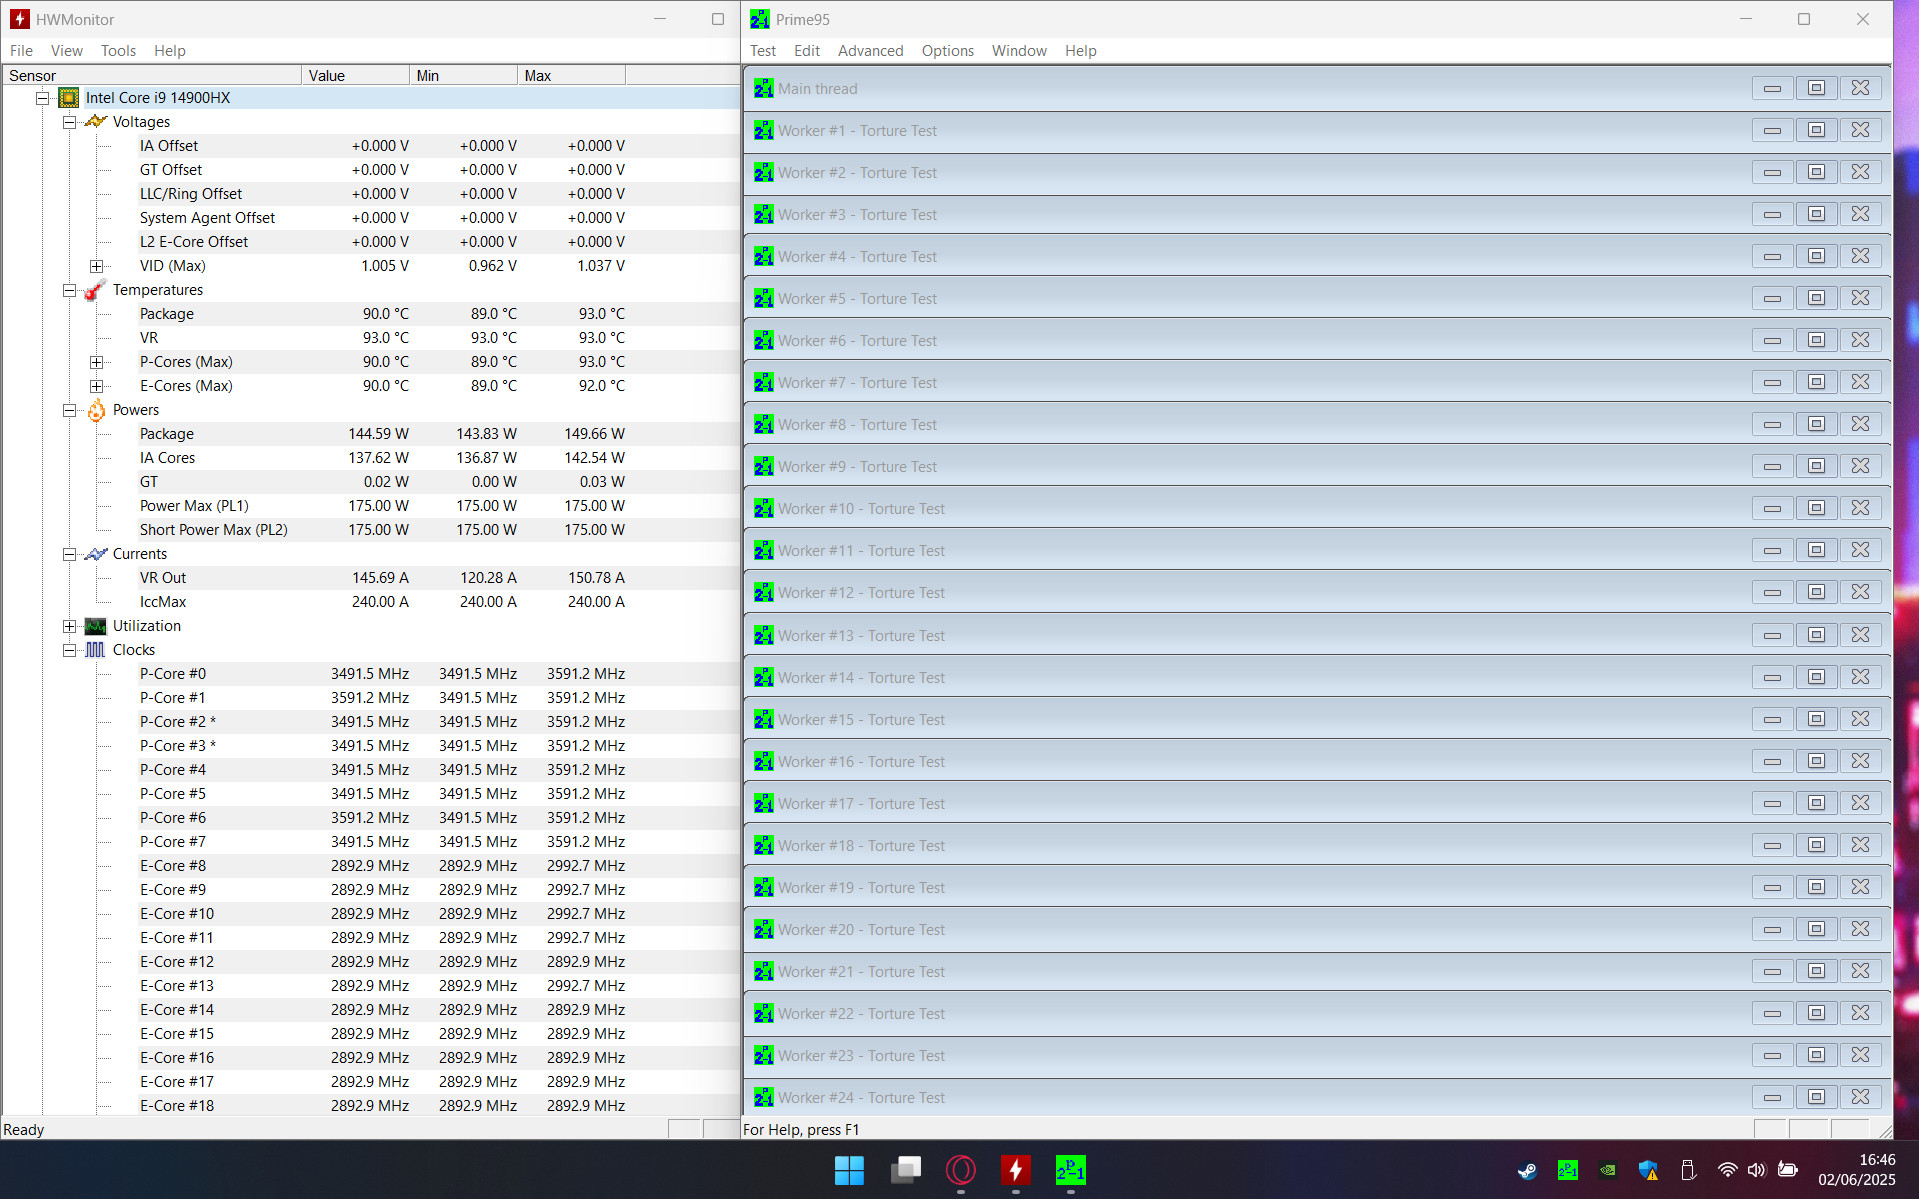The width and height of the screenshot is (1919, 1199).
Task: Open Steam from the system tray
Action: [1527, 1170]
